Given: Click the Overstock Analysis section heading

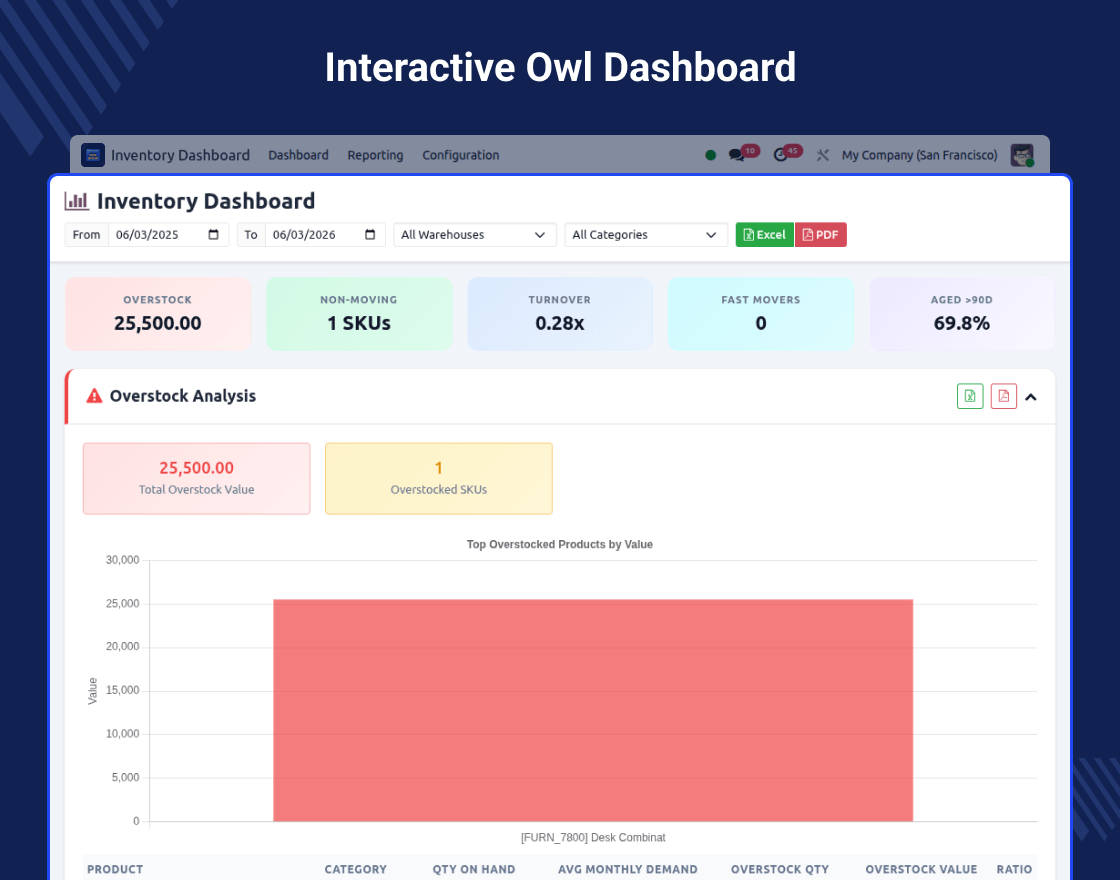Looking at the screenshot, I should tap(183, 396).
